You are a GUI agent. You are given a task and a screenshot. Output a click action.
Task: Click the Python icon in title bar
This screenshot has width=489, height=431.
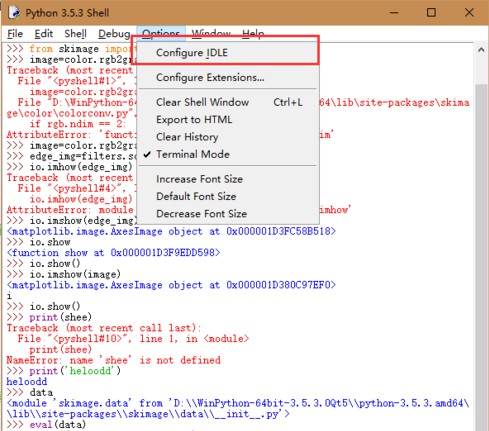pos(14,13)
